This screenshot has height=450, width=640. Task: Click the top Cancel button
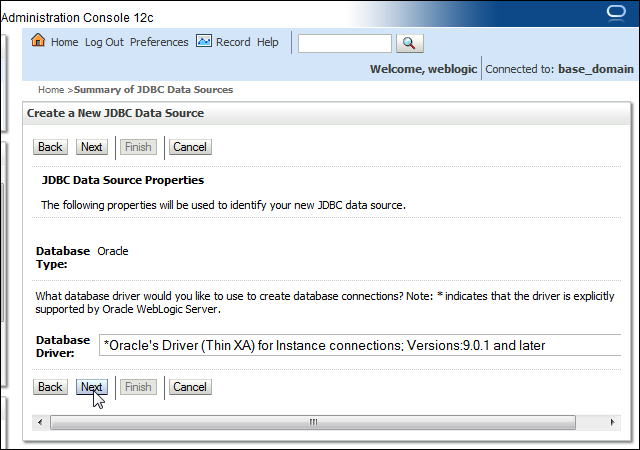[190, 147]
